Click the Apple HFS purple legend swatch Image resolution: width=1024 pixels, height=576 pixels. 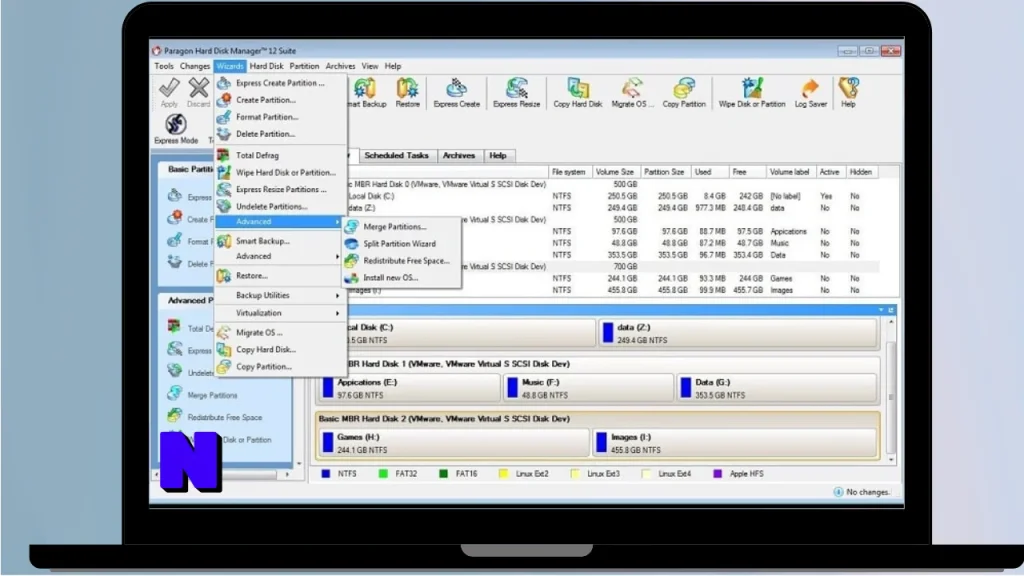pyautogui.click(x=718, y=473)
